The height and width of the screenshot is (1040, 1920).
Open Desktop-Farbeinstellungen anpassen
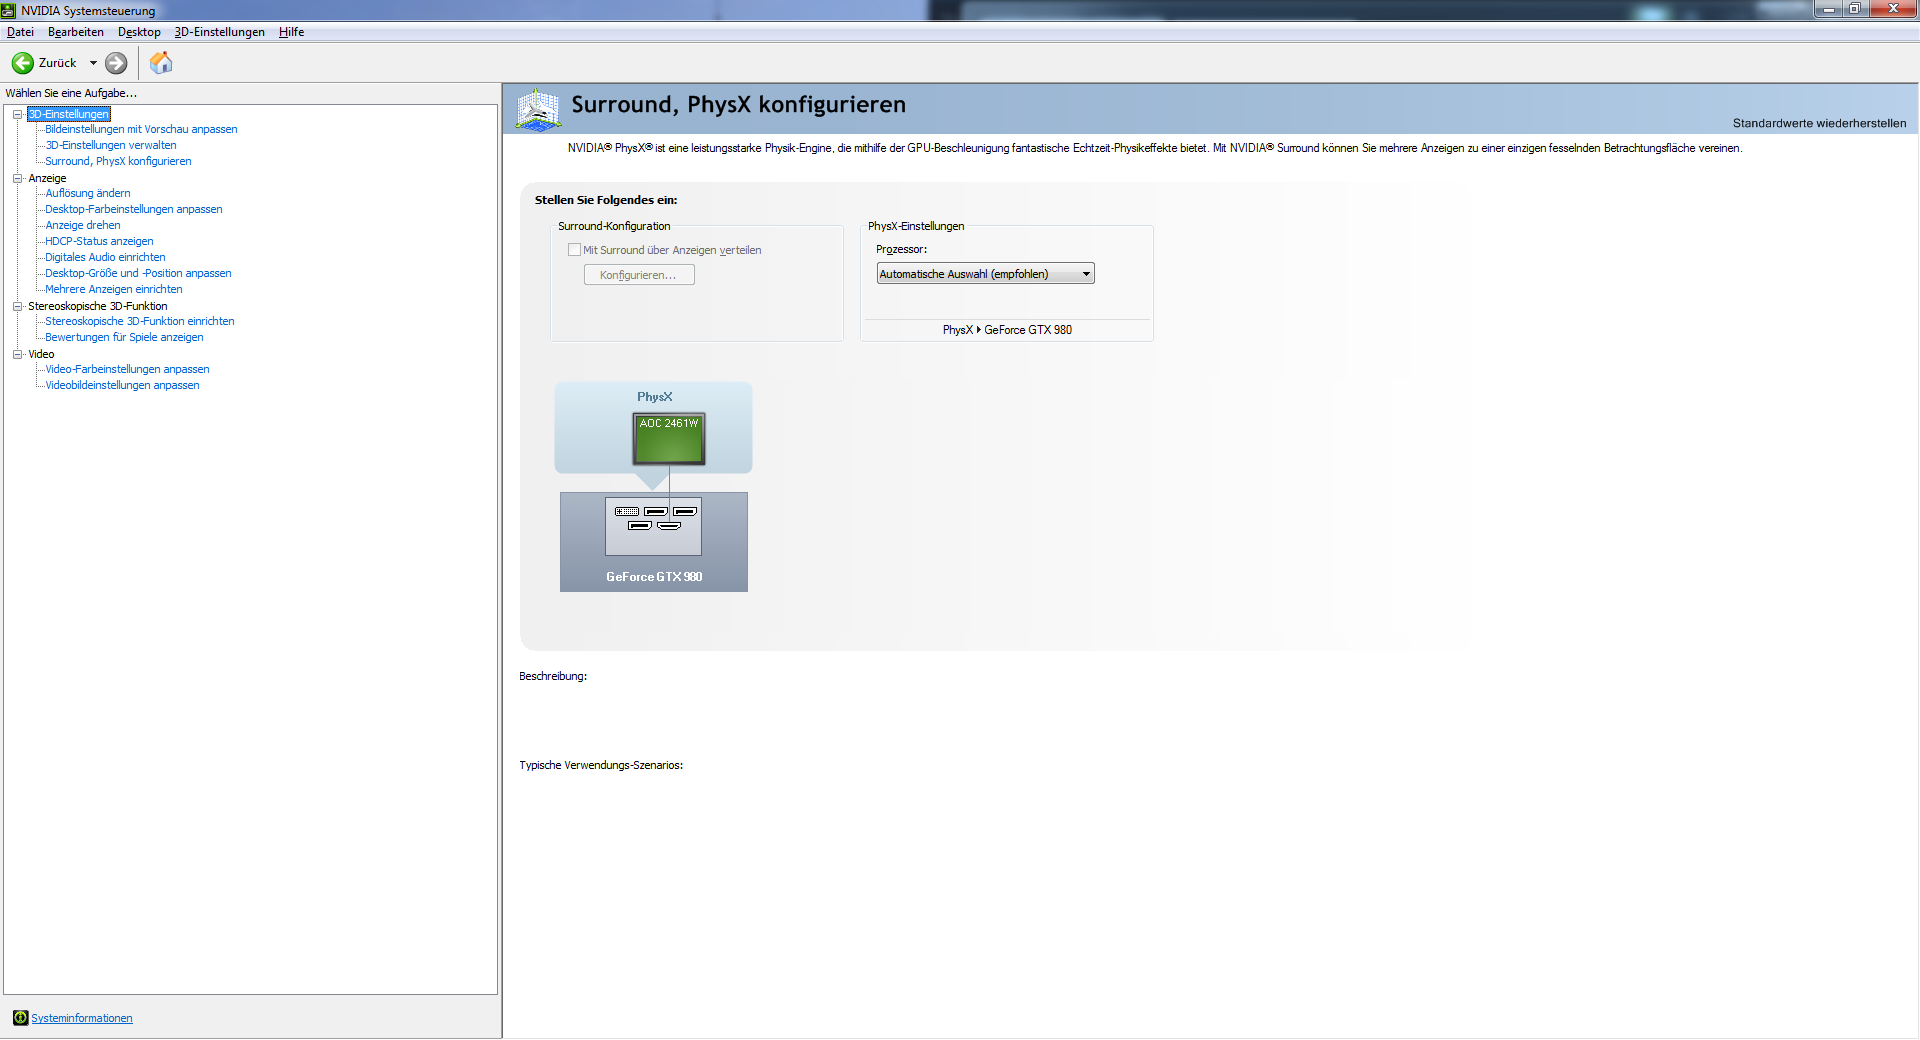tap(134, 209)
